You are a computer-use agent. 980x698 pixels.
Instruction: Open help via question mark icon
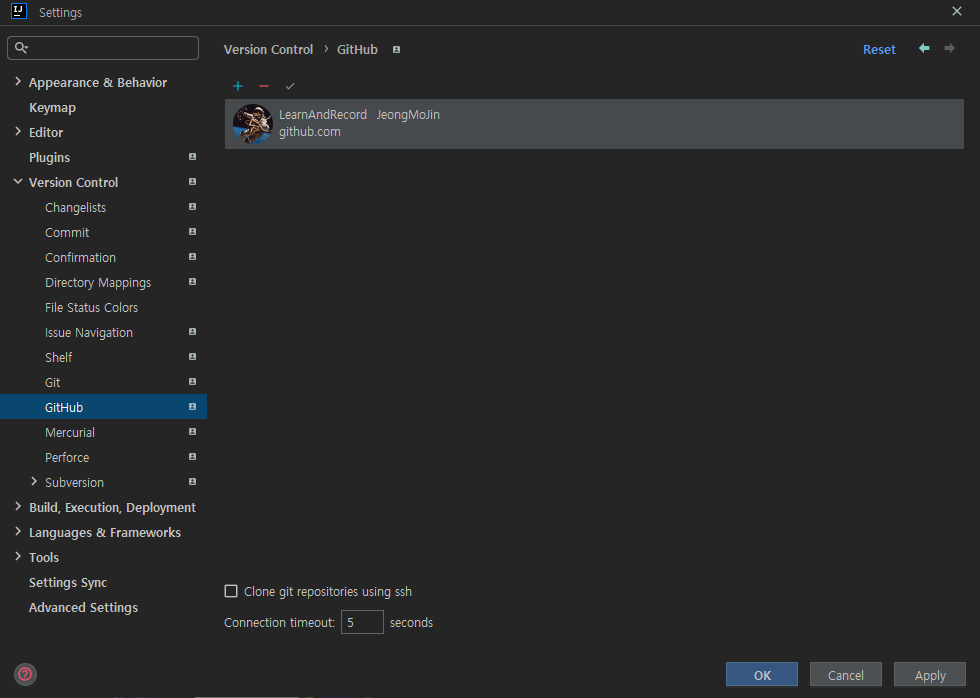coord(25,674)
